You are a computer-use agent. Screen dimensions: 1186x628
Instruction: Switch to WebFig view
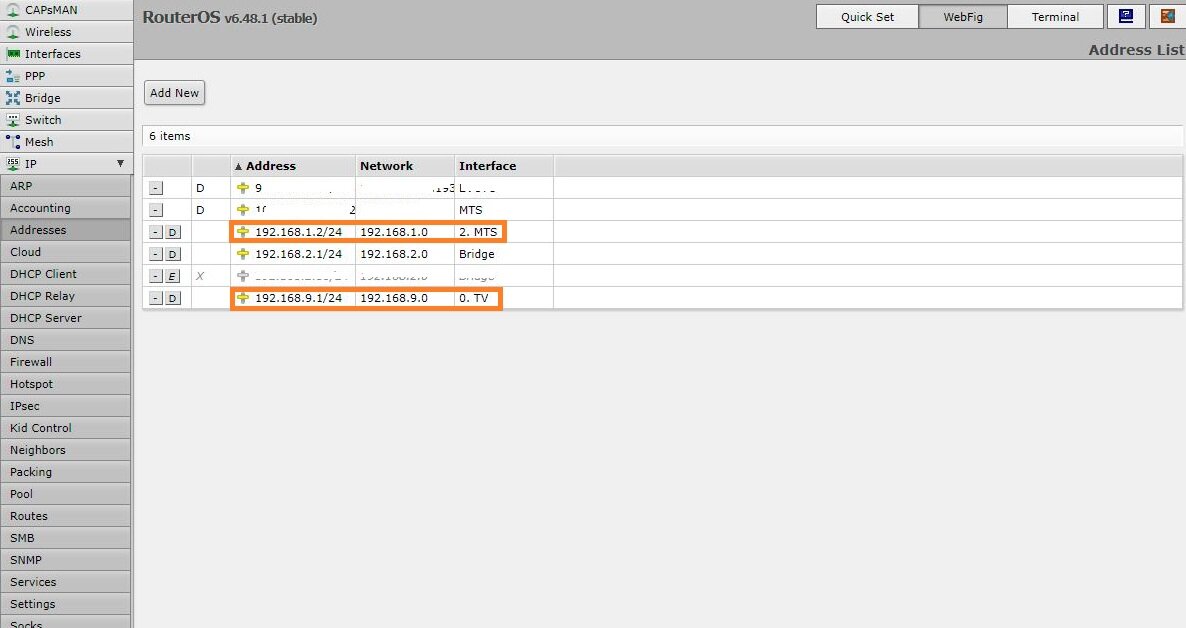tap(963, 17)
